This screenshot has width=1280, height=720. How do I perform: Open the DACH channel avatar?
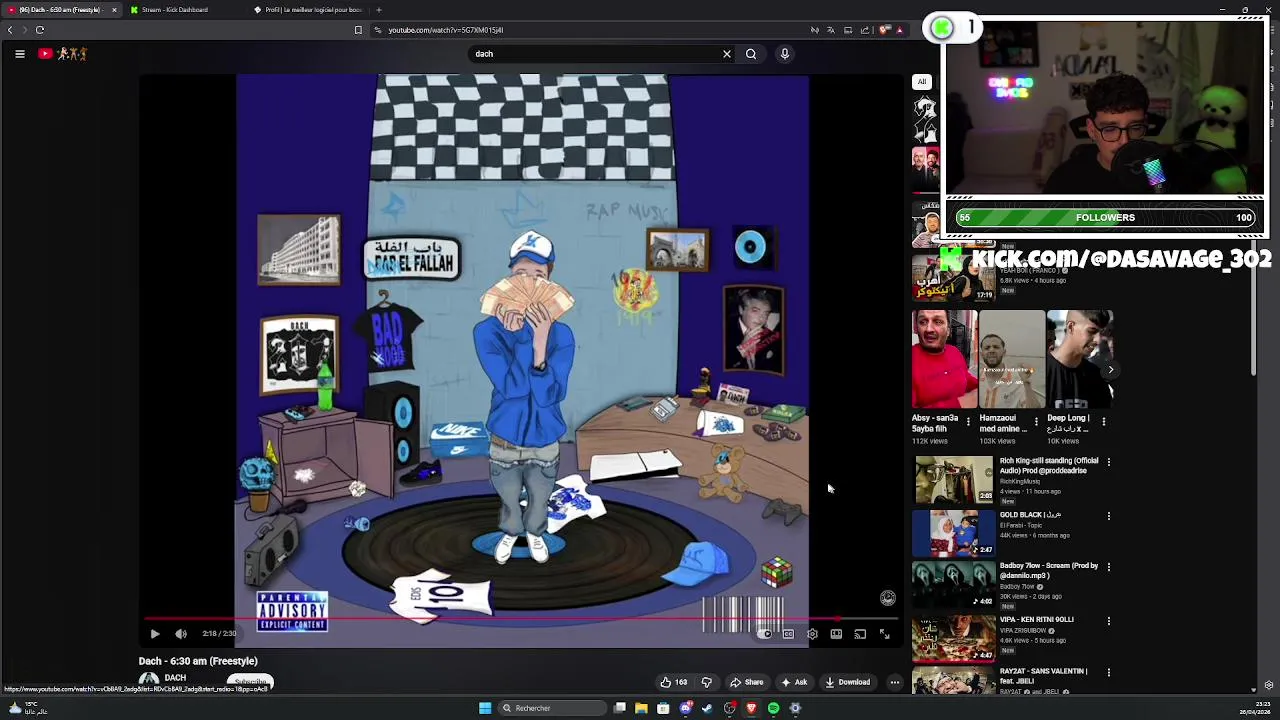pos(149,680)
